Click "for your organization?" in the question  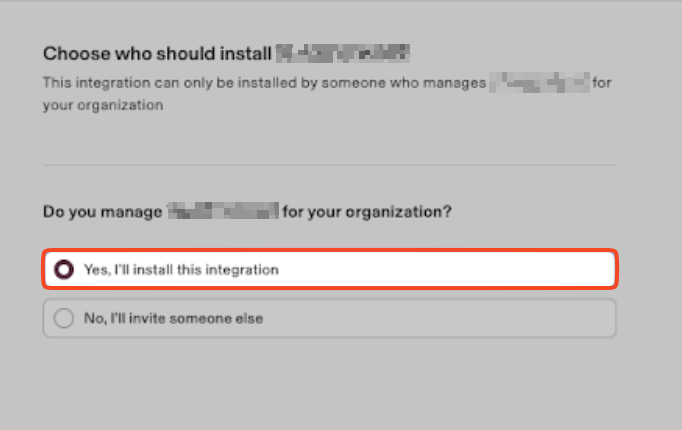[x=366, y=212]
